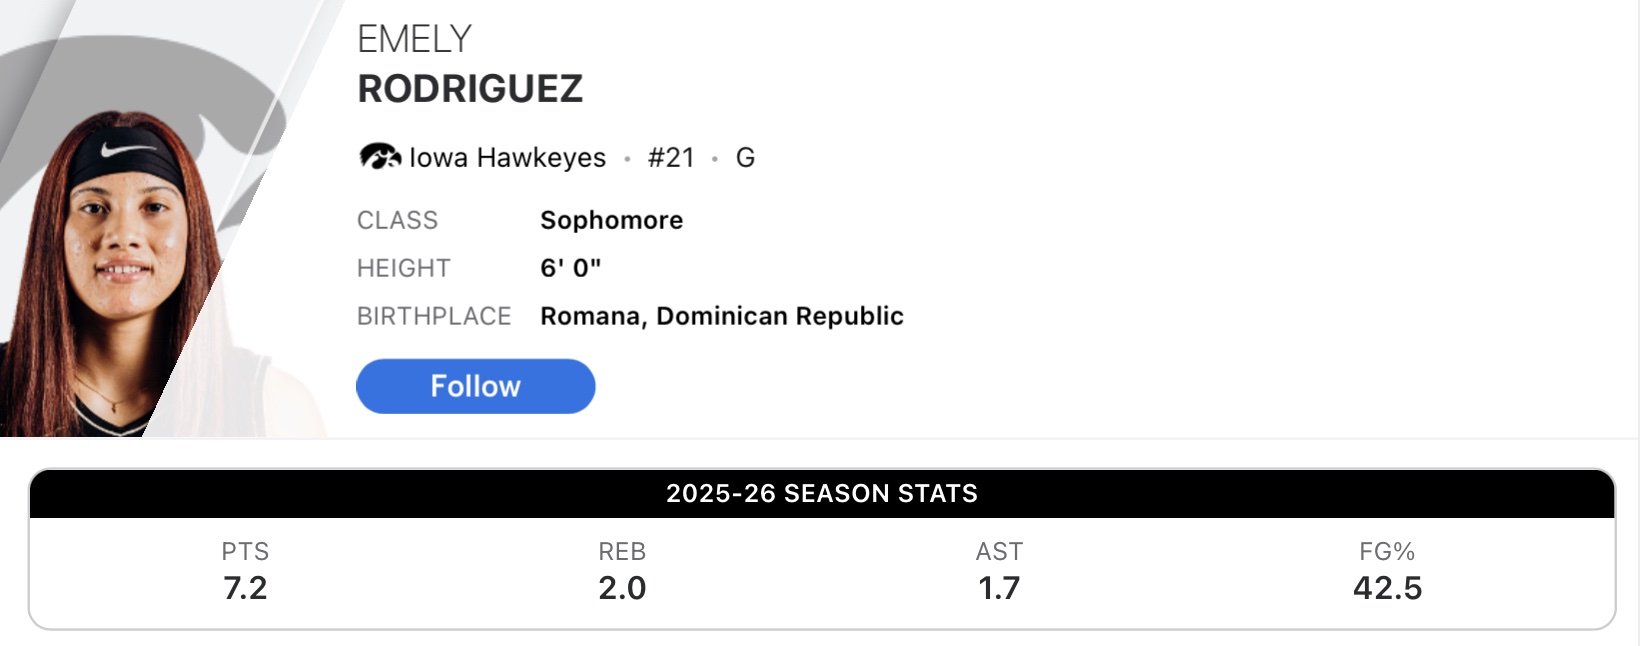The width and height of the screenshot is (1640, 646).
Task: Click the 2.0 rebounds value
Action: point(622,588)
